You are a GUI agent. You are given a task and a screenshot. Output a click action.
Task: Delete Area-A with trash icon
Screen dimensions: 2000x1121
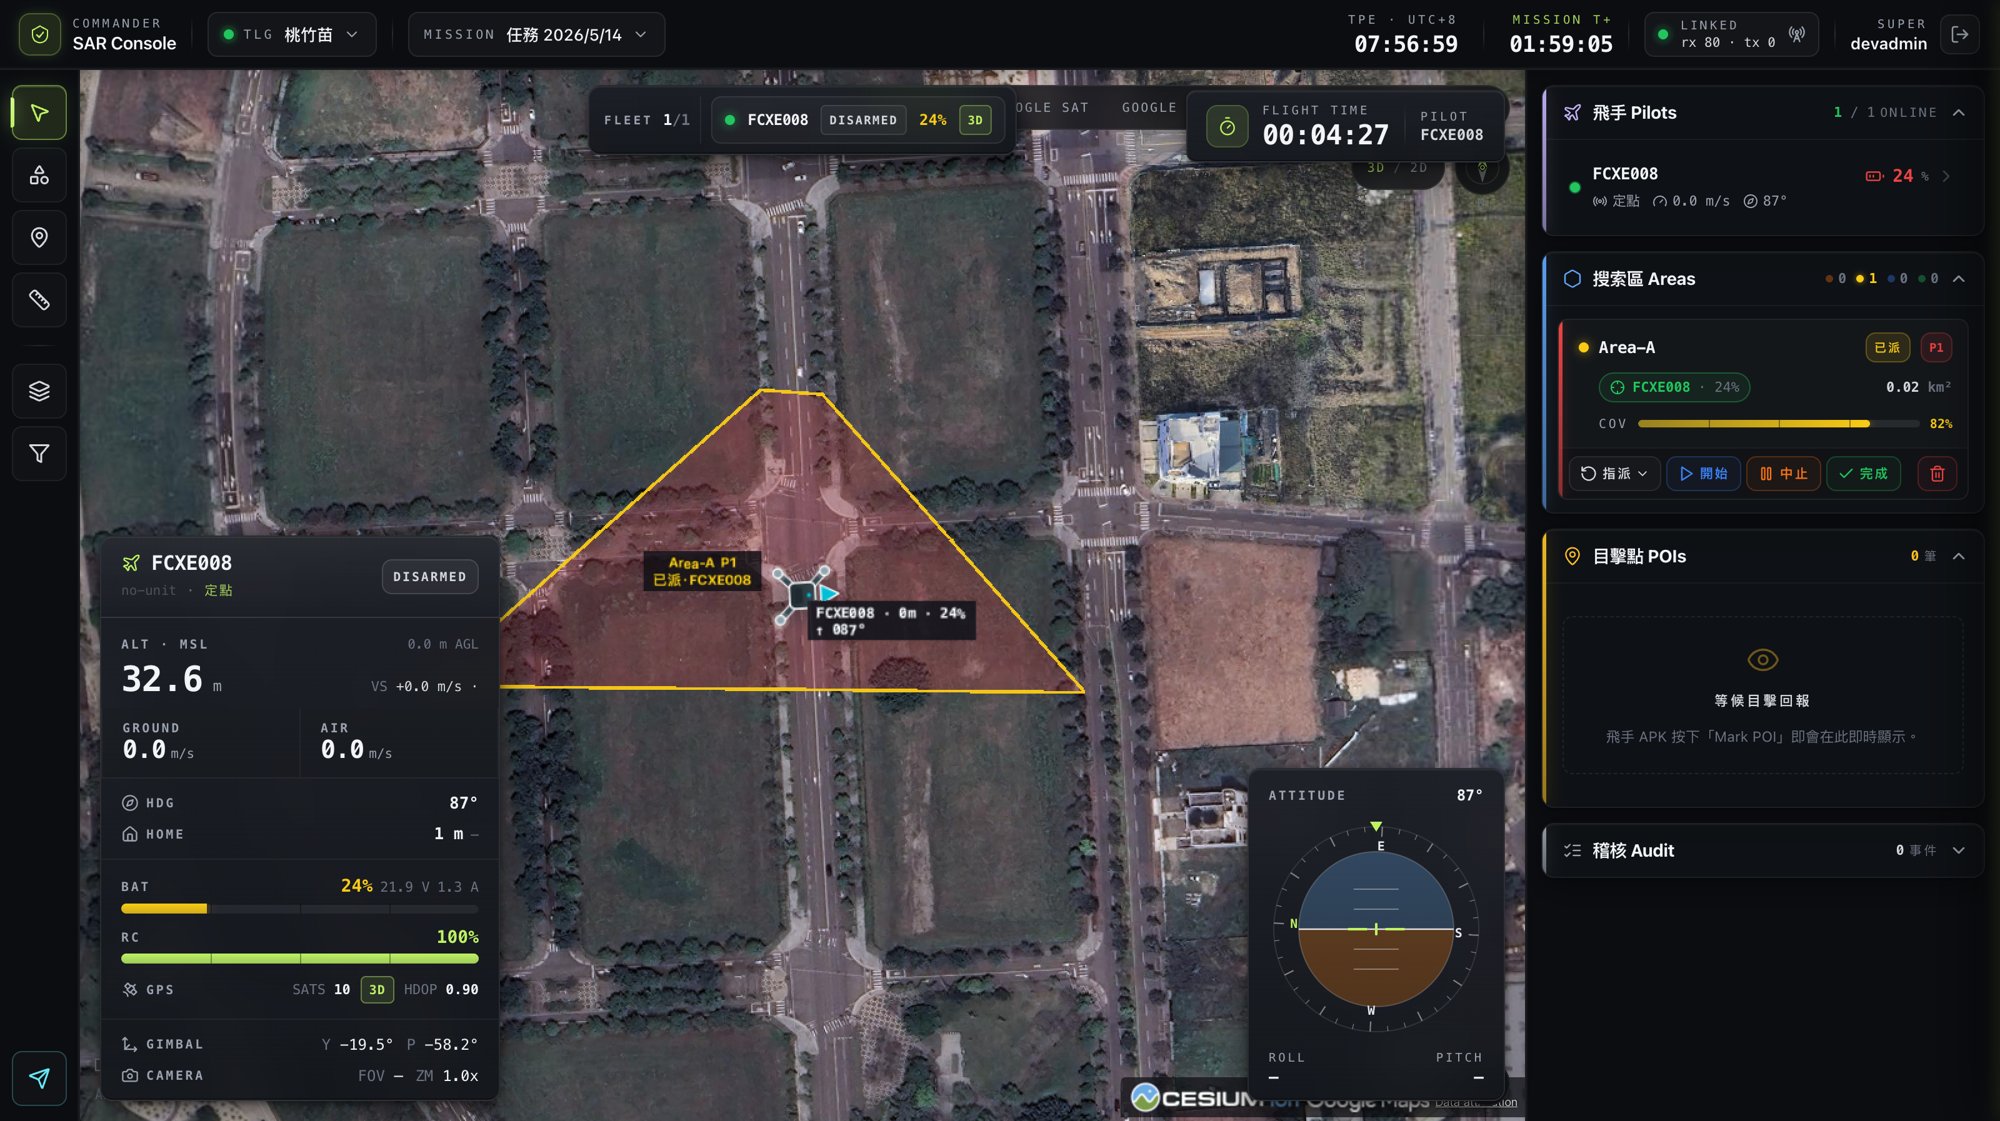pyautogui.click(x=1937, y=474)
